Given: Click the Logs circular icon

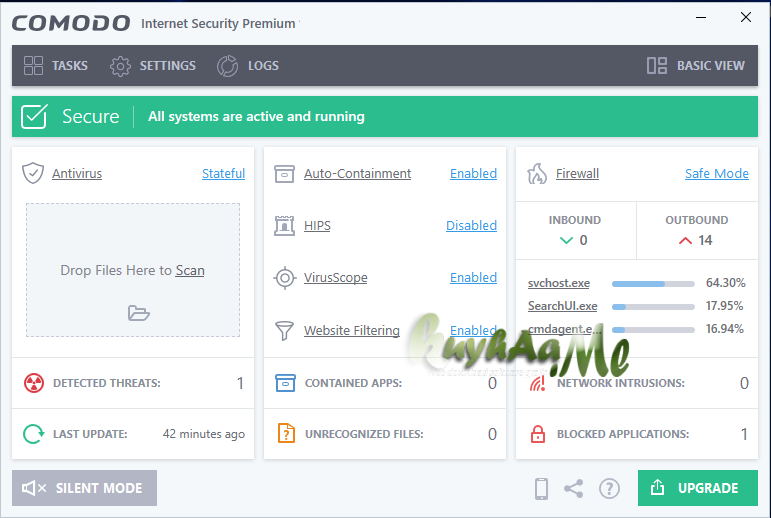Looking at the screenshot, I should coord(227,66).
